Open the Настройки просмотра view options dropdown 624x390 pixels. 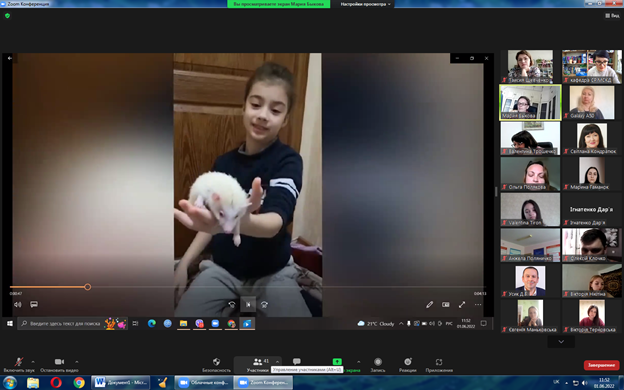(x=365, y=4)
